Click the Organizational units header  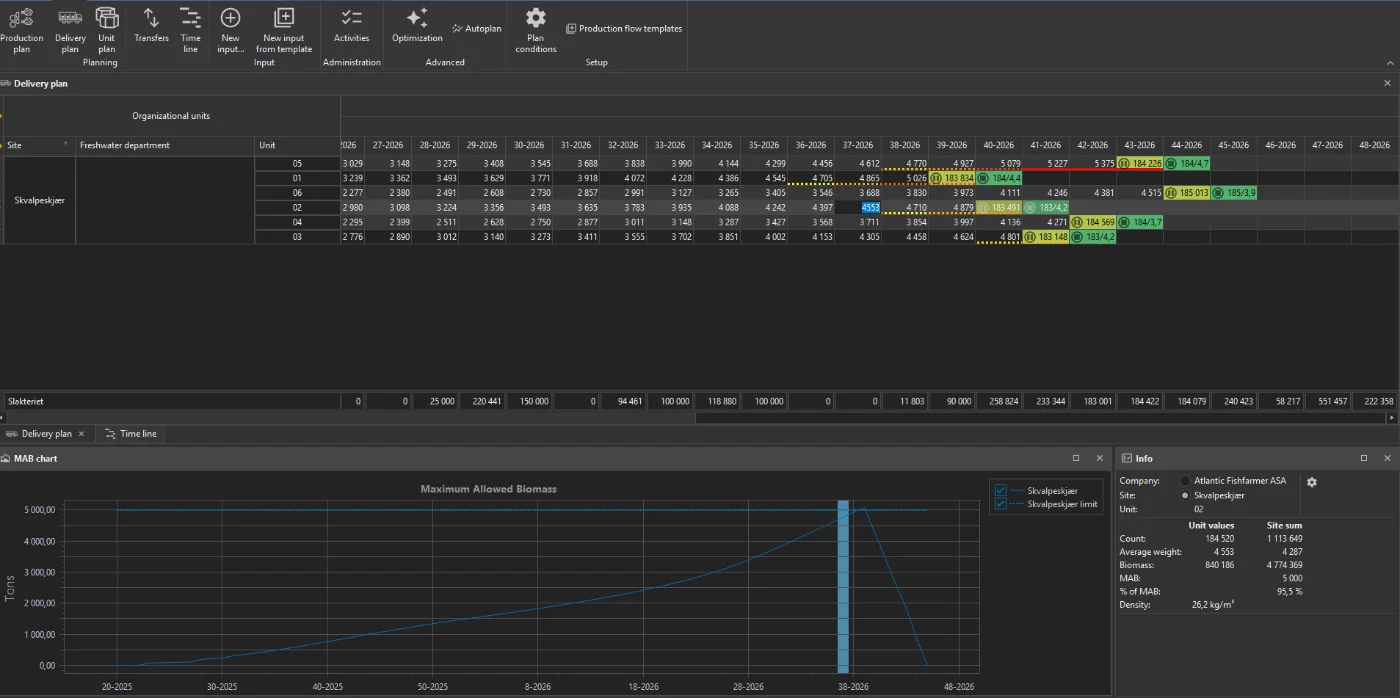point(171,116)
